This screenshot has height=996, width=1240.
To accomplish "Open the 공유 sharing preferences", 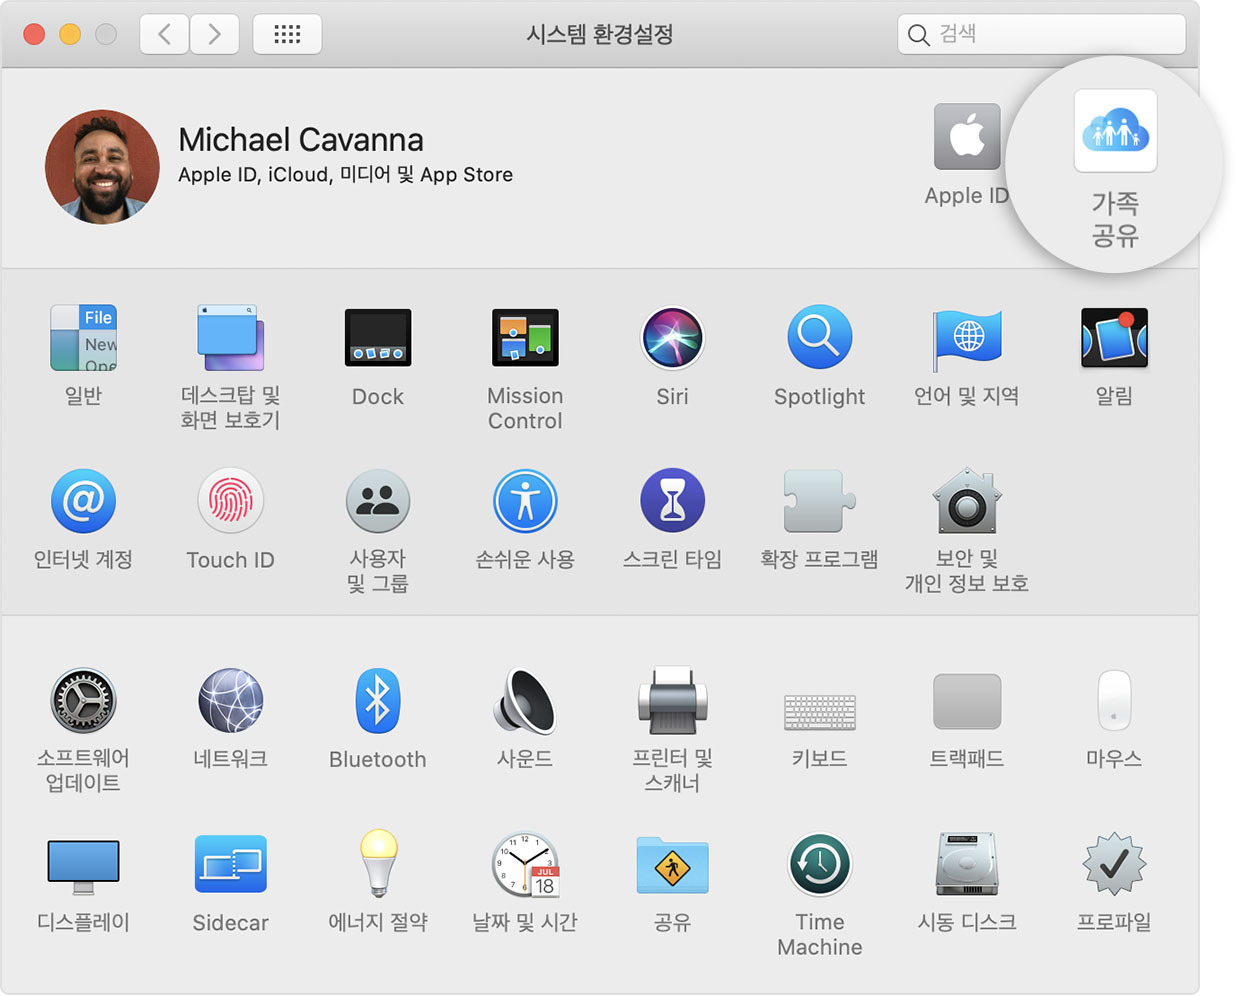I will point(672,864).
